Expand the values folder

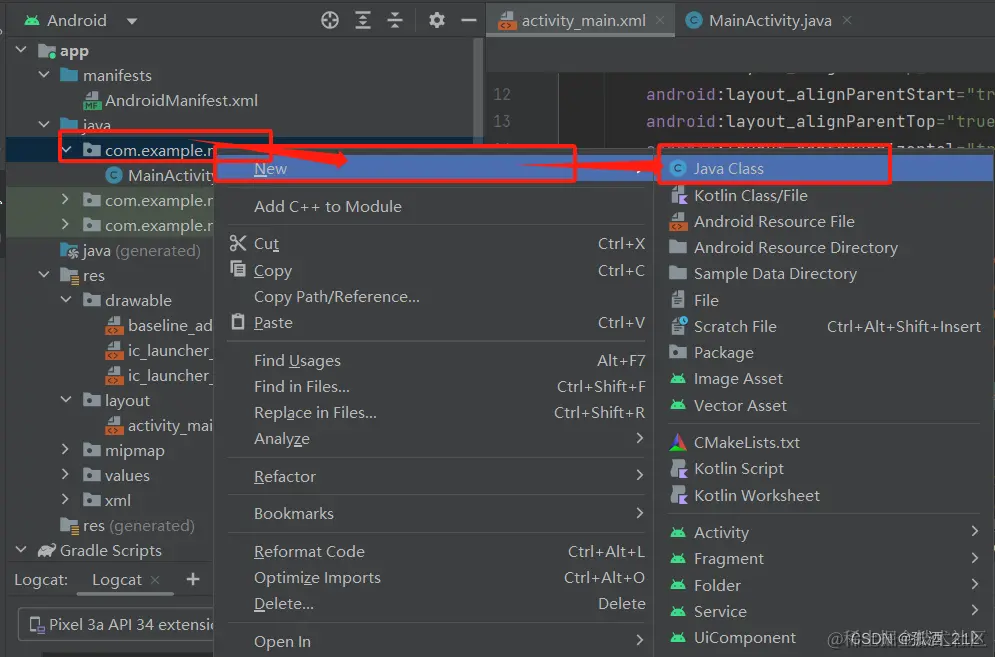65,474
